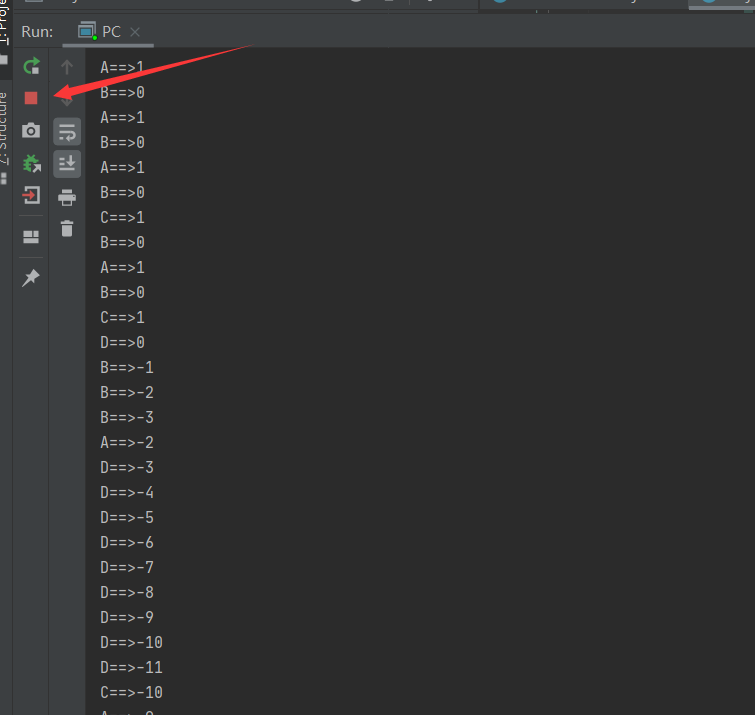Click the console line reading C==>-10
Image resolution: width=755 pixels, height=715 pixels.
(131, 692)
